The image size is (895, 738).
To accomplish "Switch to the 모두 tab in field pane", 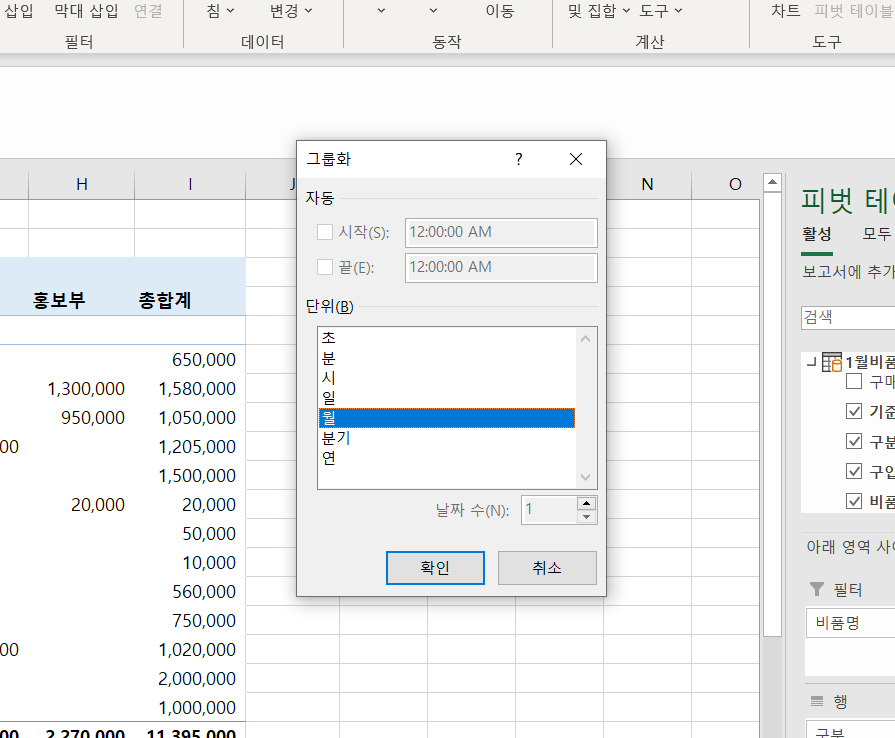I will pyautogui.click(x=876, y=233).
